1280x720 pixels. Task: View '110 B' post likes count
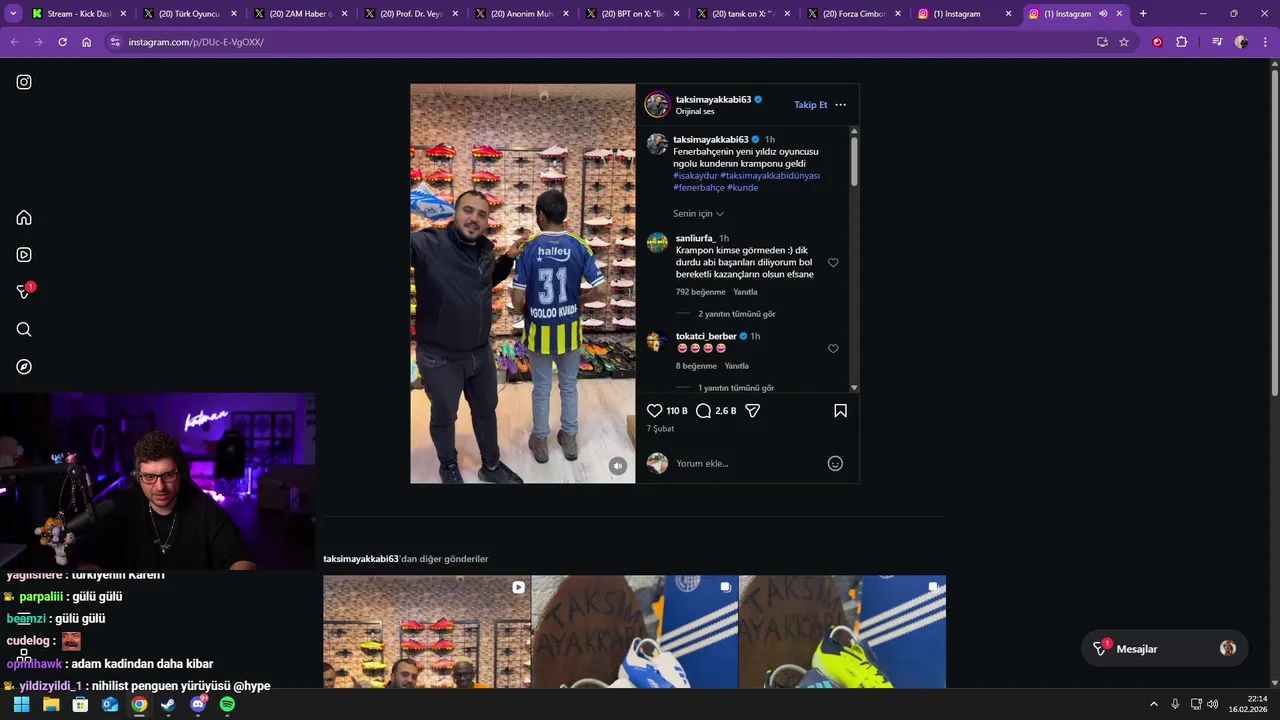tap(677, 411)
